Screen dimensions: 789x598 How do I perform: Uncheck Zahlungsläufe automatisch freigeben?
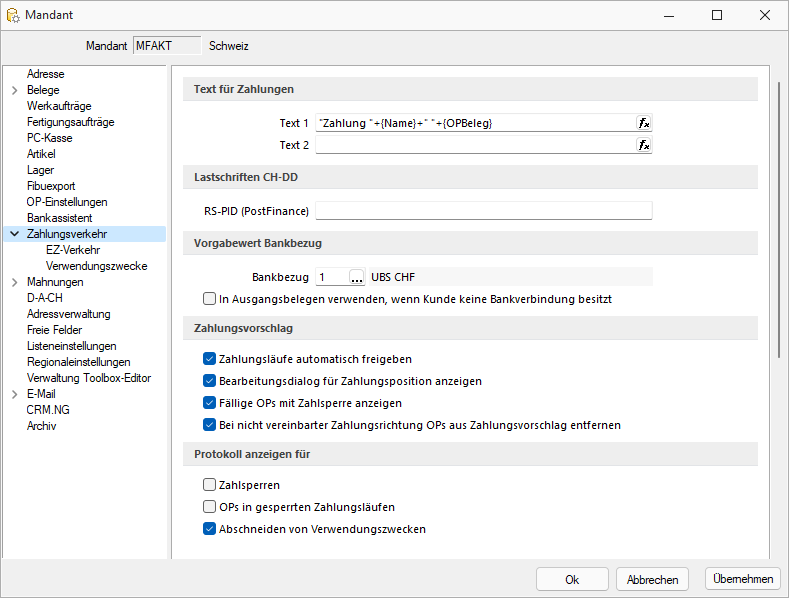point(209,359)
